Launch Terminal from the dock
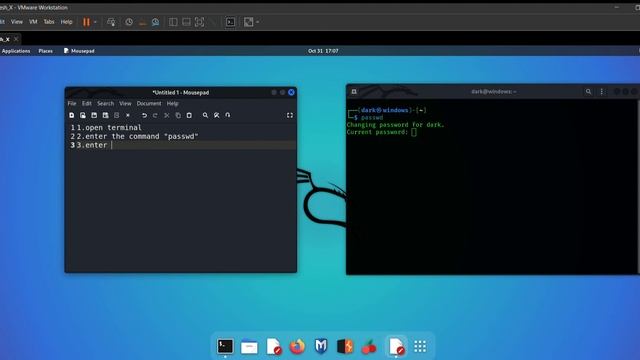 [x=225, y=347]
